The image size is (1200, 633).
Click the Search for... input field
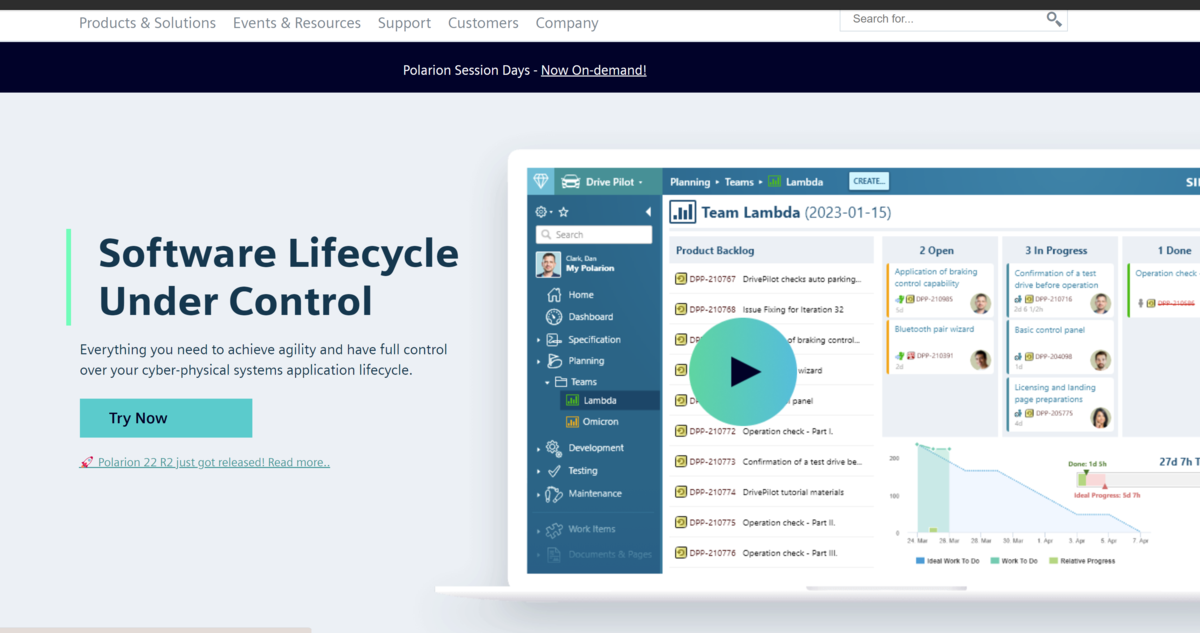pos(940,19)
